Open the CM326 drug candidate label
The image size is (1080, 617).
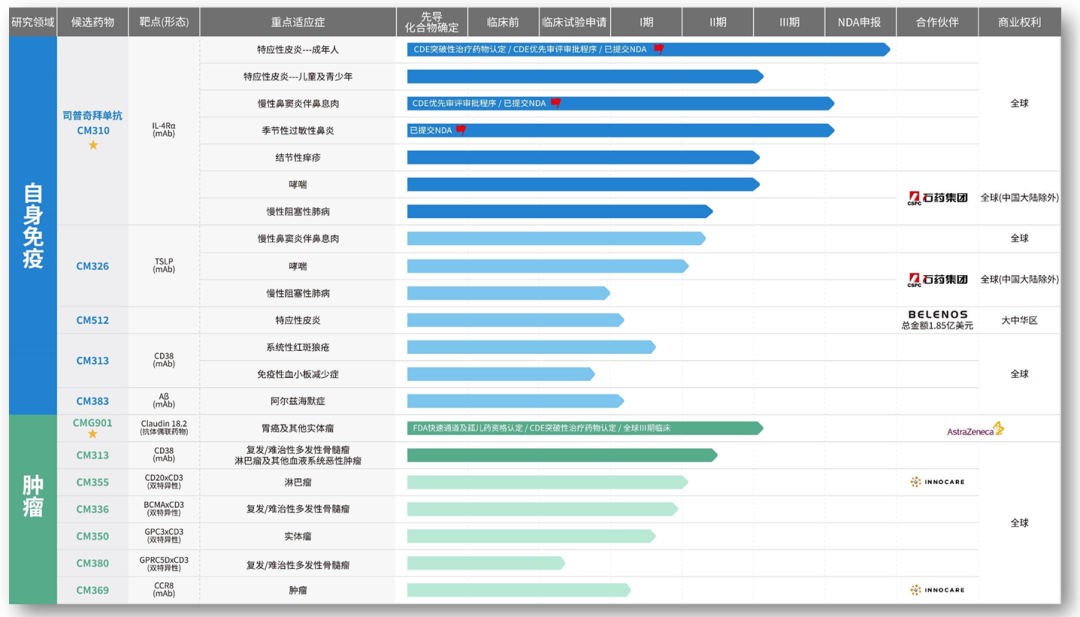pyautogui.click(x=92, y=266)
